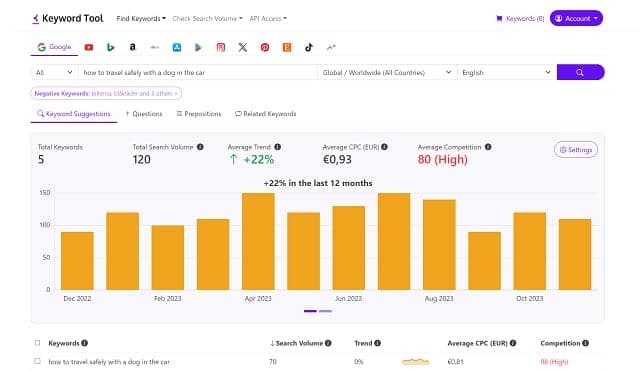The height and width of the screenshot is (371, 640).
Task: Switch to Keyword Suggestions tab
Action: tap(74, 114)
